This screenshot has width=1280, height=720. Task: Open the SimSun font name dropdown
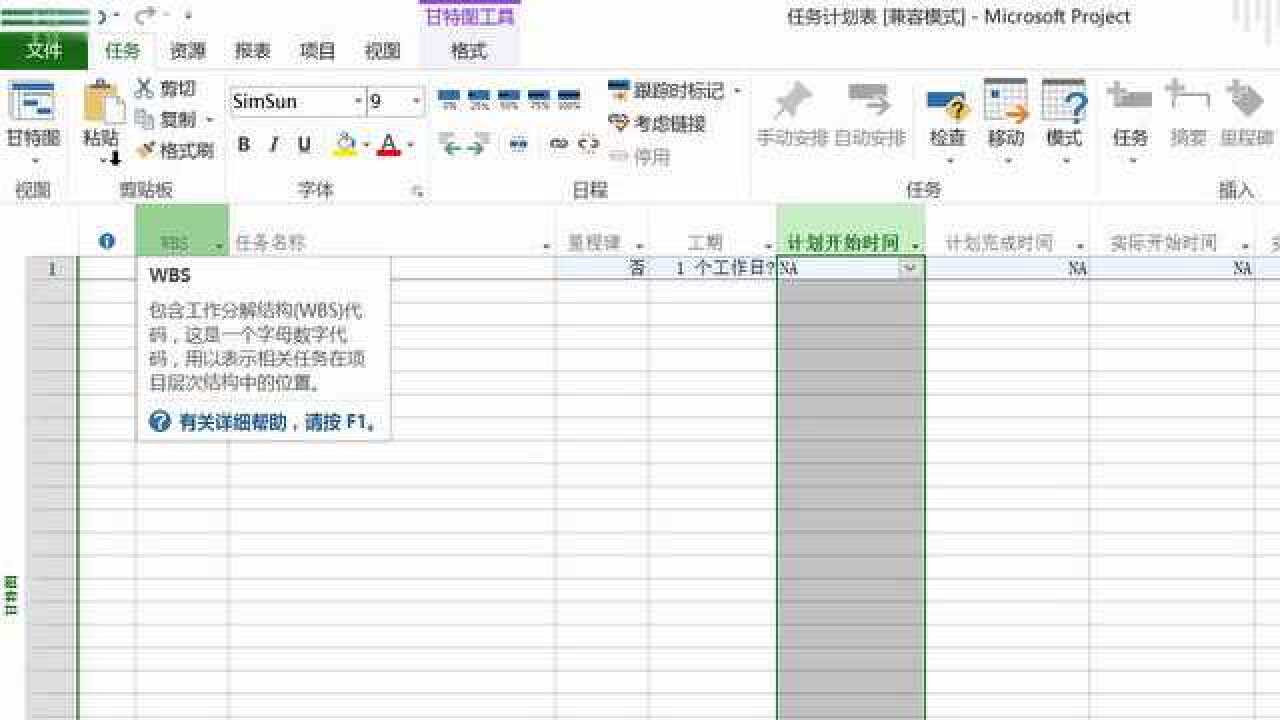[357, 101]
